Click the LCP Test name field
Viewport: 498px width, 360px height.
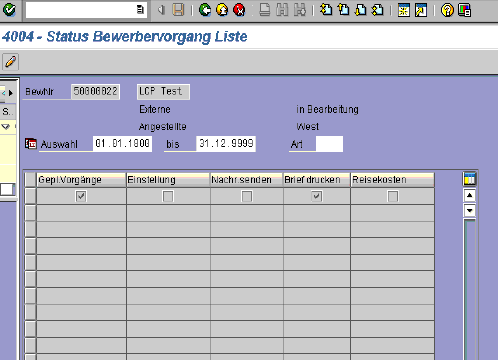tap(163, 92)
